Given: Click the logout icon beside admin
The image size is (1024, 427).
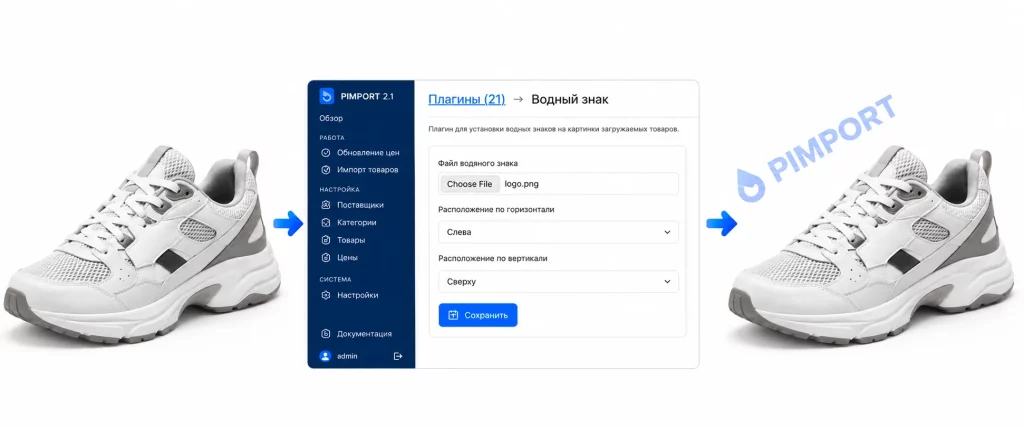Looking at the screenshot, I should [x=398, y=356].
